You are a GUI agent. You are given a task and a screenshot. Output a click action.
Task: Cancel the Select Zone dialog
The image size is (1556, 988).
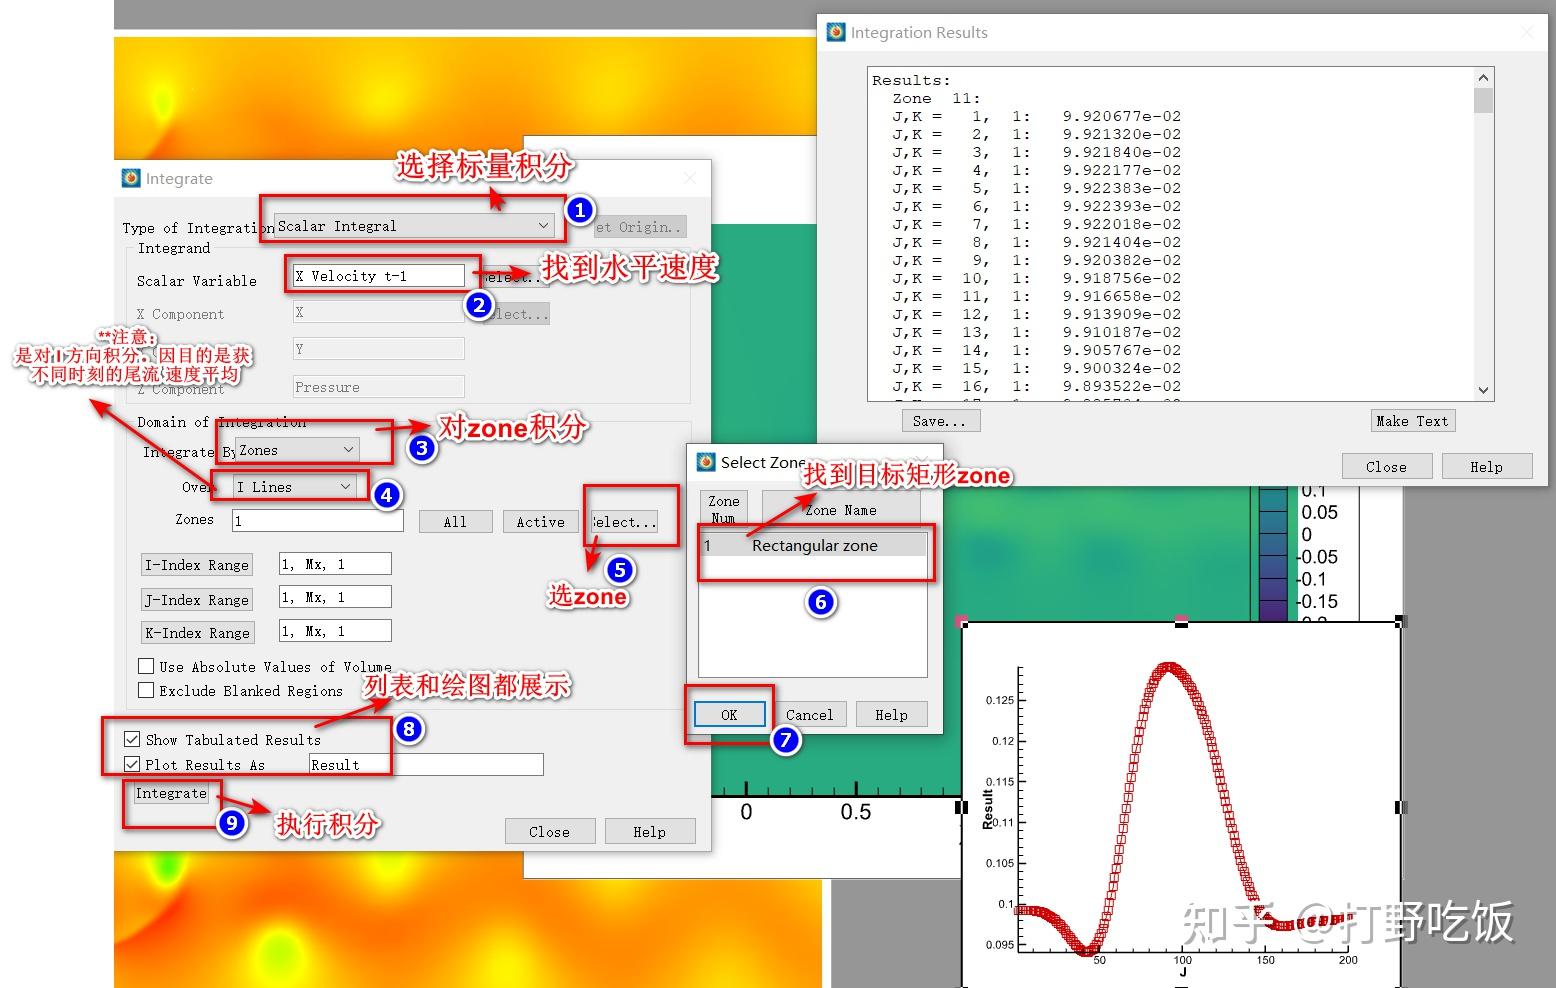pyautogui.click(x=809, y=714)
